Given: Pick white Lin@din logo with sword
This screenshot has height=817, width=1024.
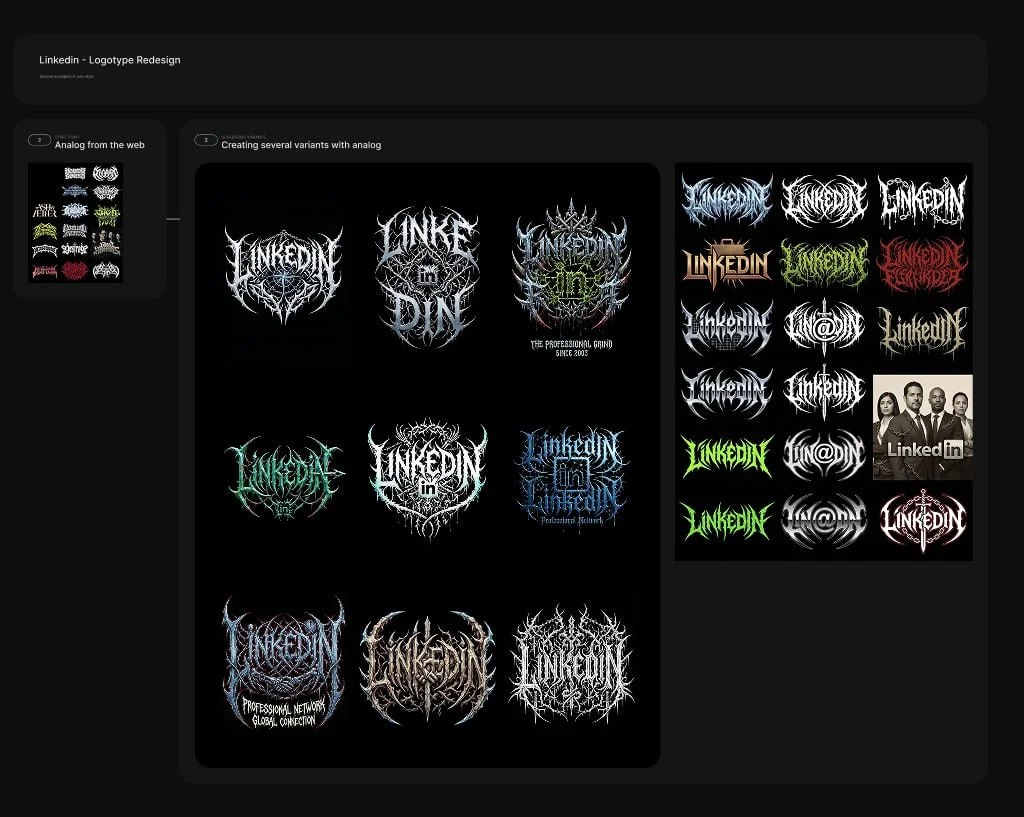Looking at the screenshot, I should 824,327.
